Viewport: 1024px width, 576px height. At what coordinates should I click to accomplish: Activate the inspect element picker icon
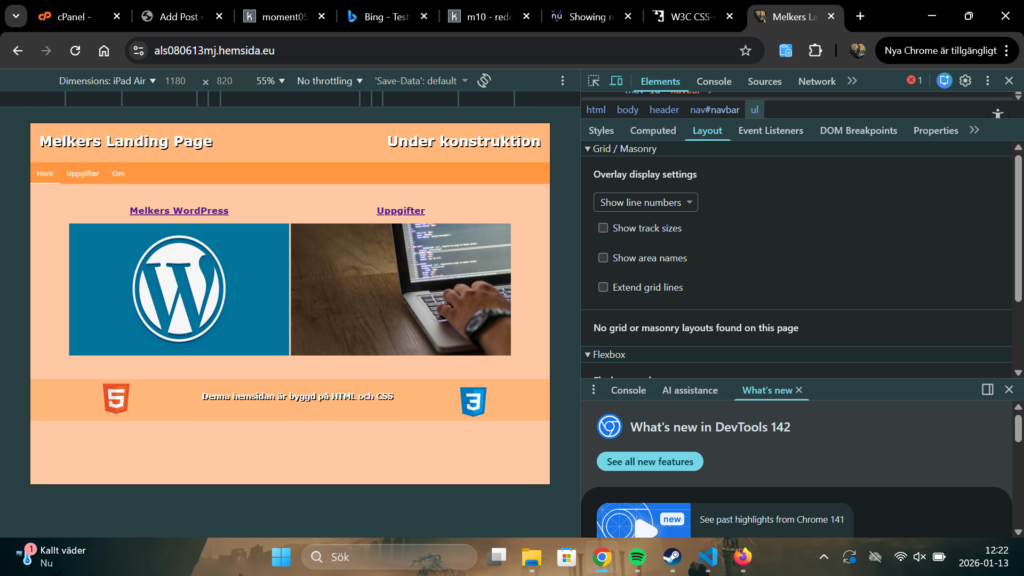coord(594,81)
